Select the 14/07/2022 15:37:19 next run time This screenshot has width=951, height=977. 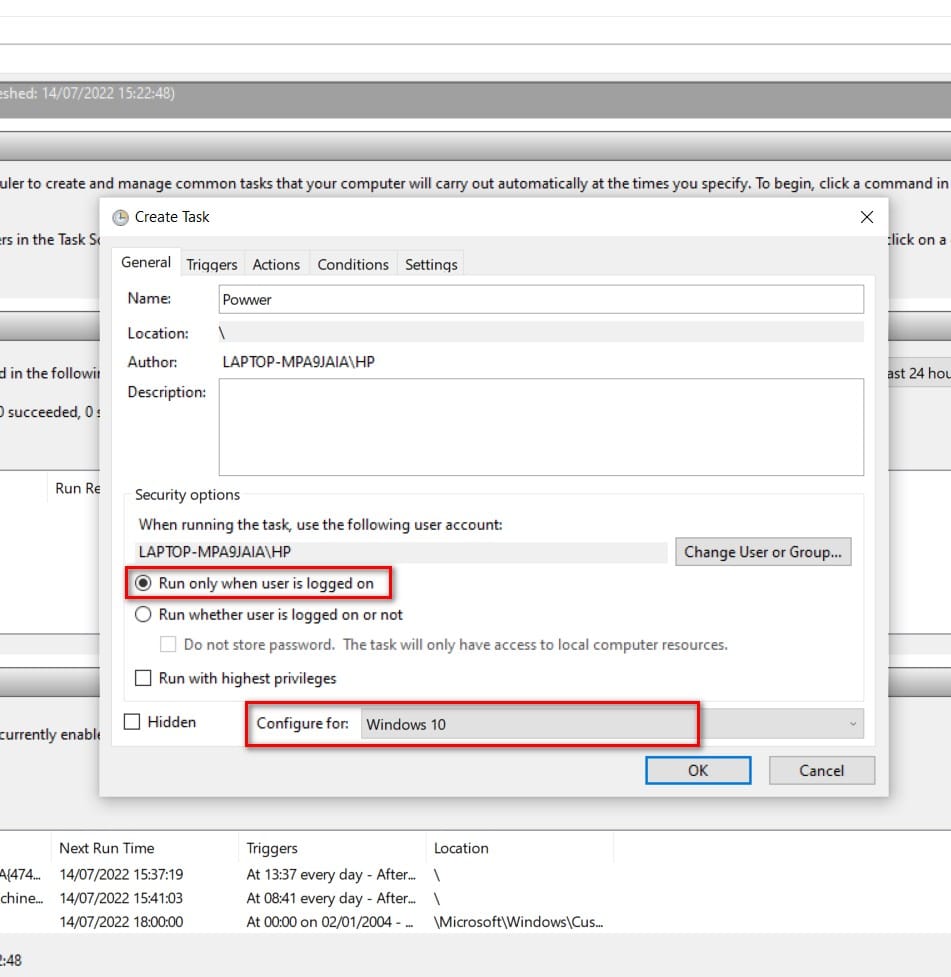[x=122, y=875]
